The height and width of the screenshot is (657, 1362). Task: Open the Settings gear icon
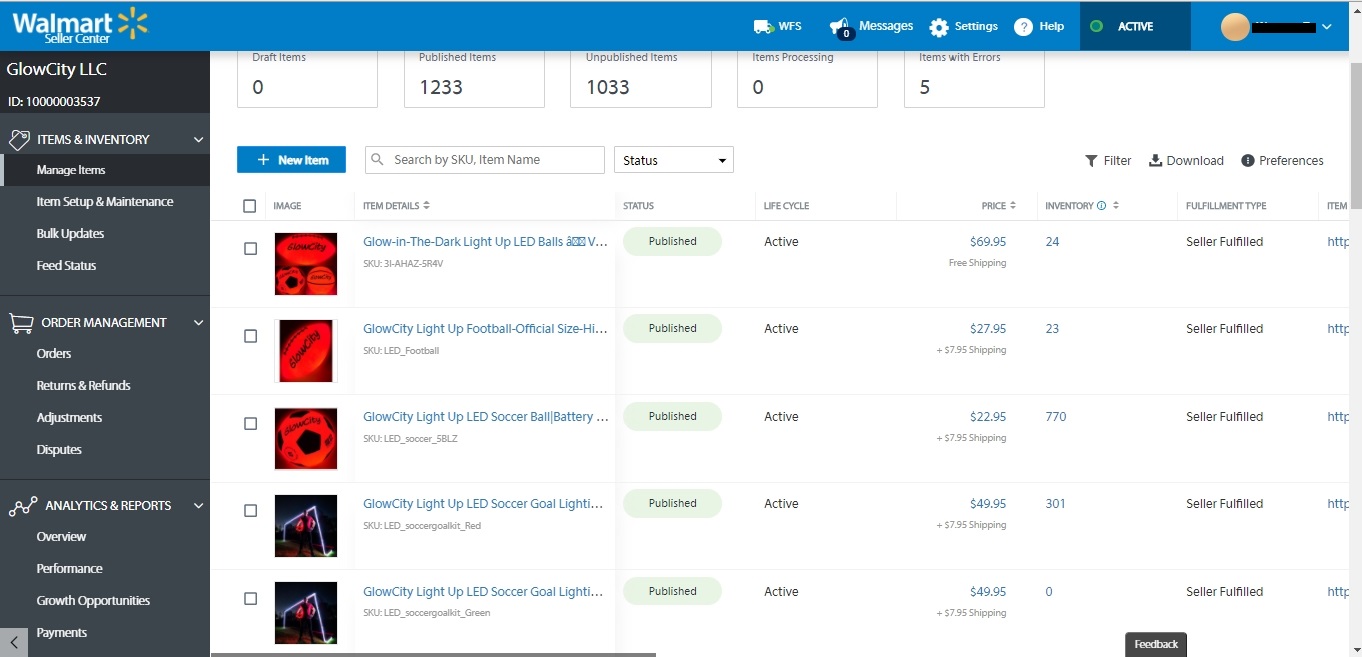click(938, 27)
